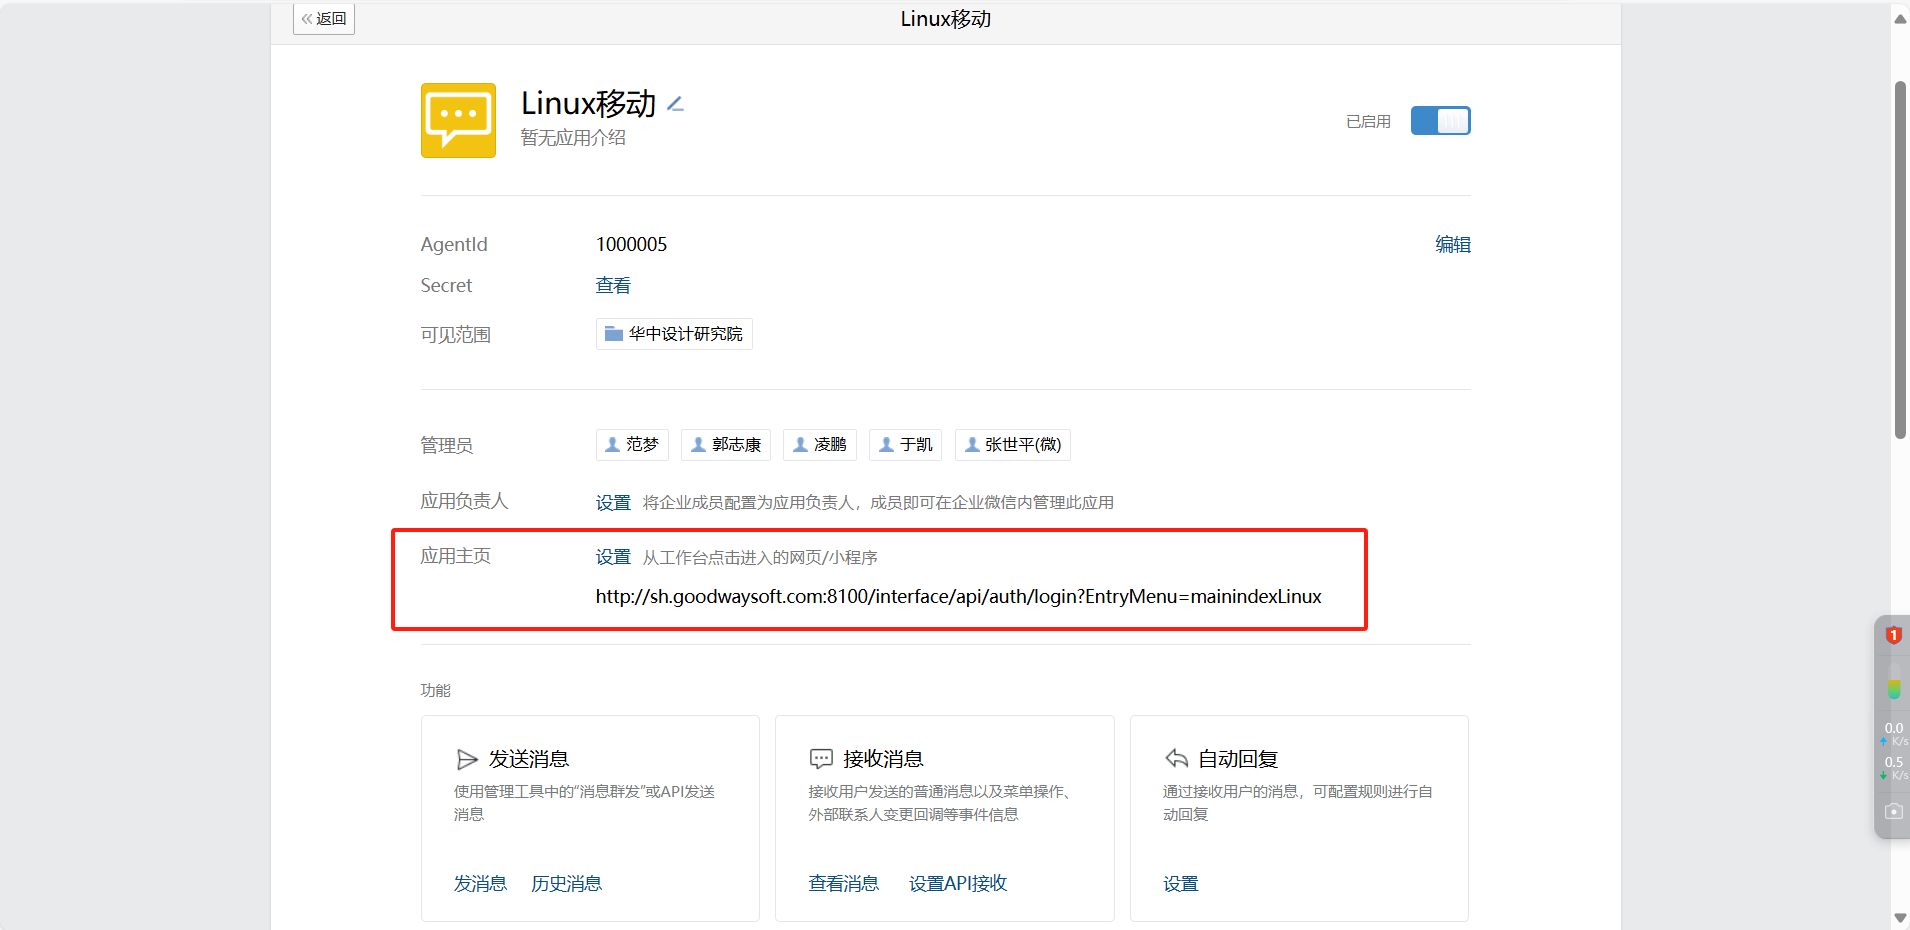Click the 发送消息 paper plane icon
1910x930 pixels.
pyautogui.click(x=467, y=760)
